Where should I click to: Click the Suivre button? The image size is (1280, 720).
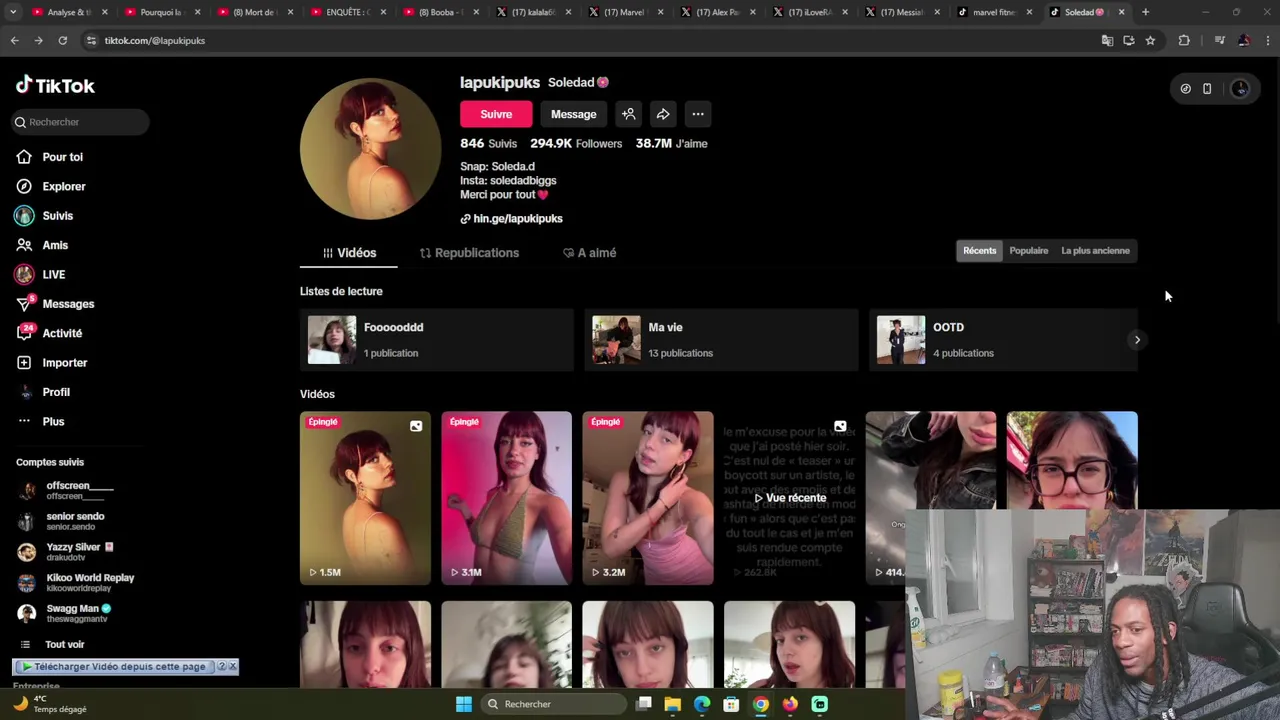(x=496, y=114)
